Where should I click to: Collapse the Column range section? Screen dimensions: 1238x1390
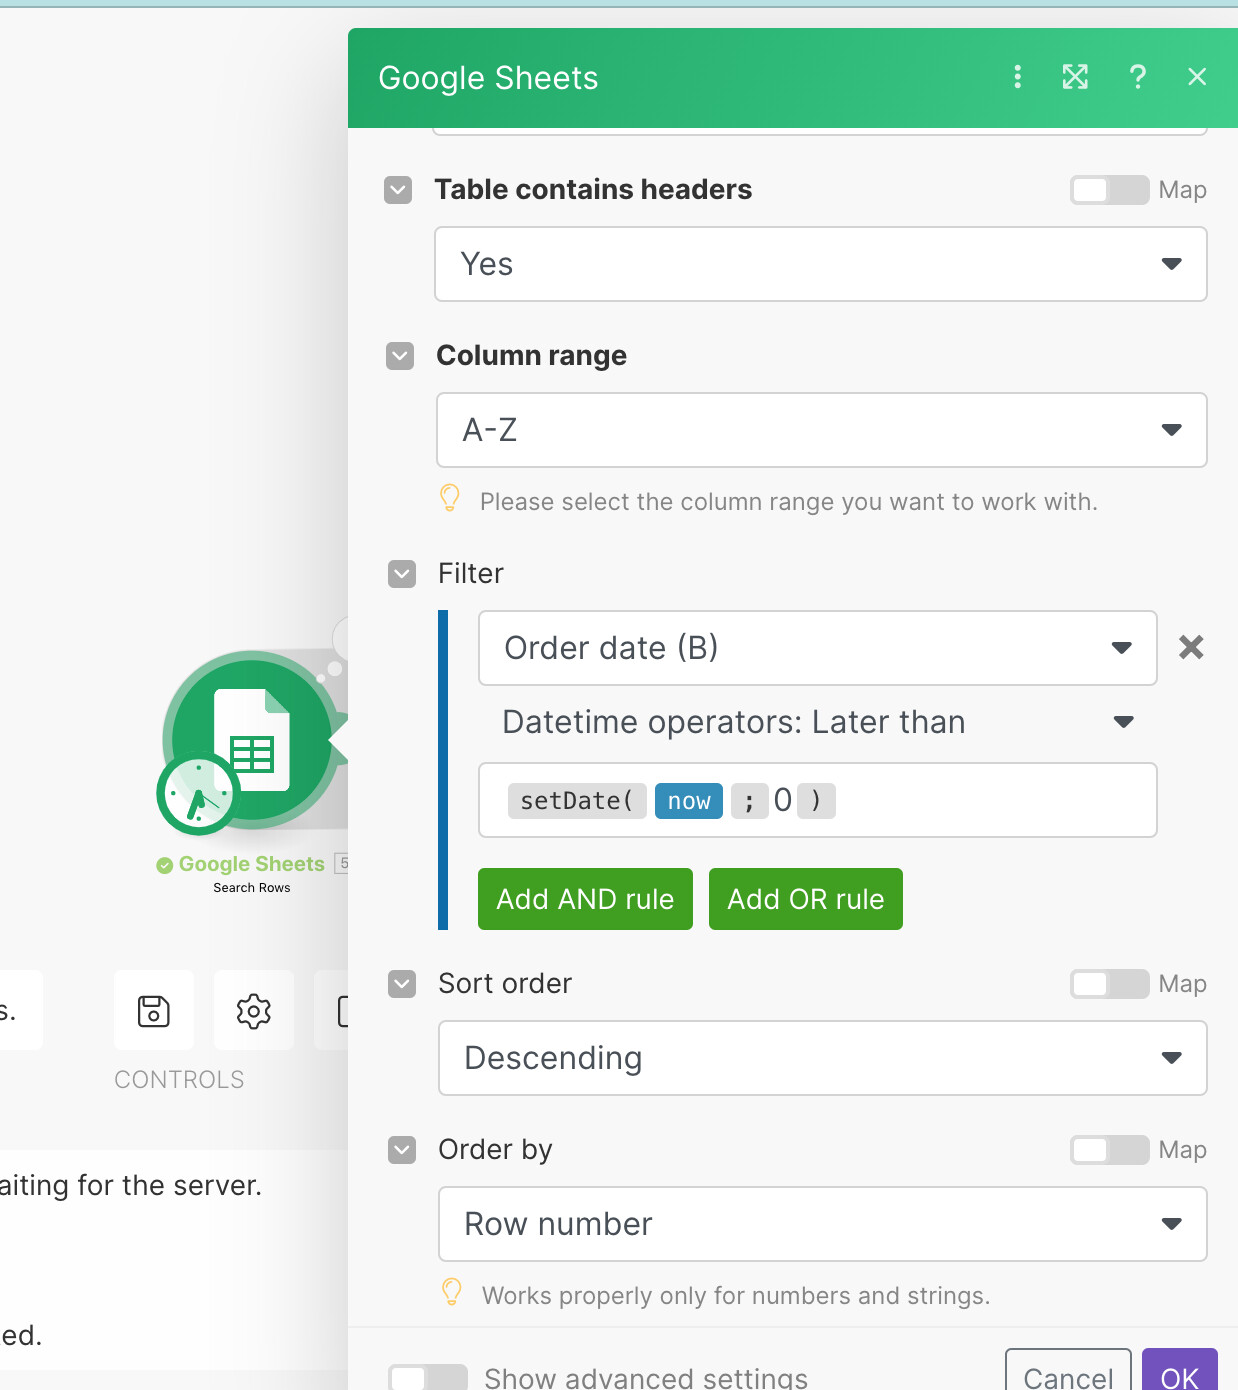(400, 356)
